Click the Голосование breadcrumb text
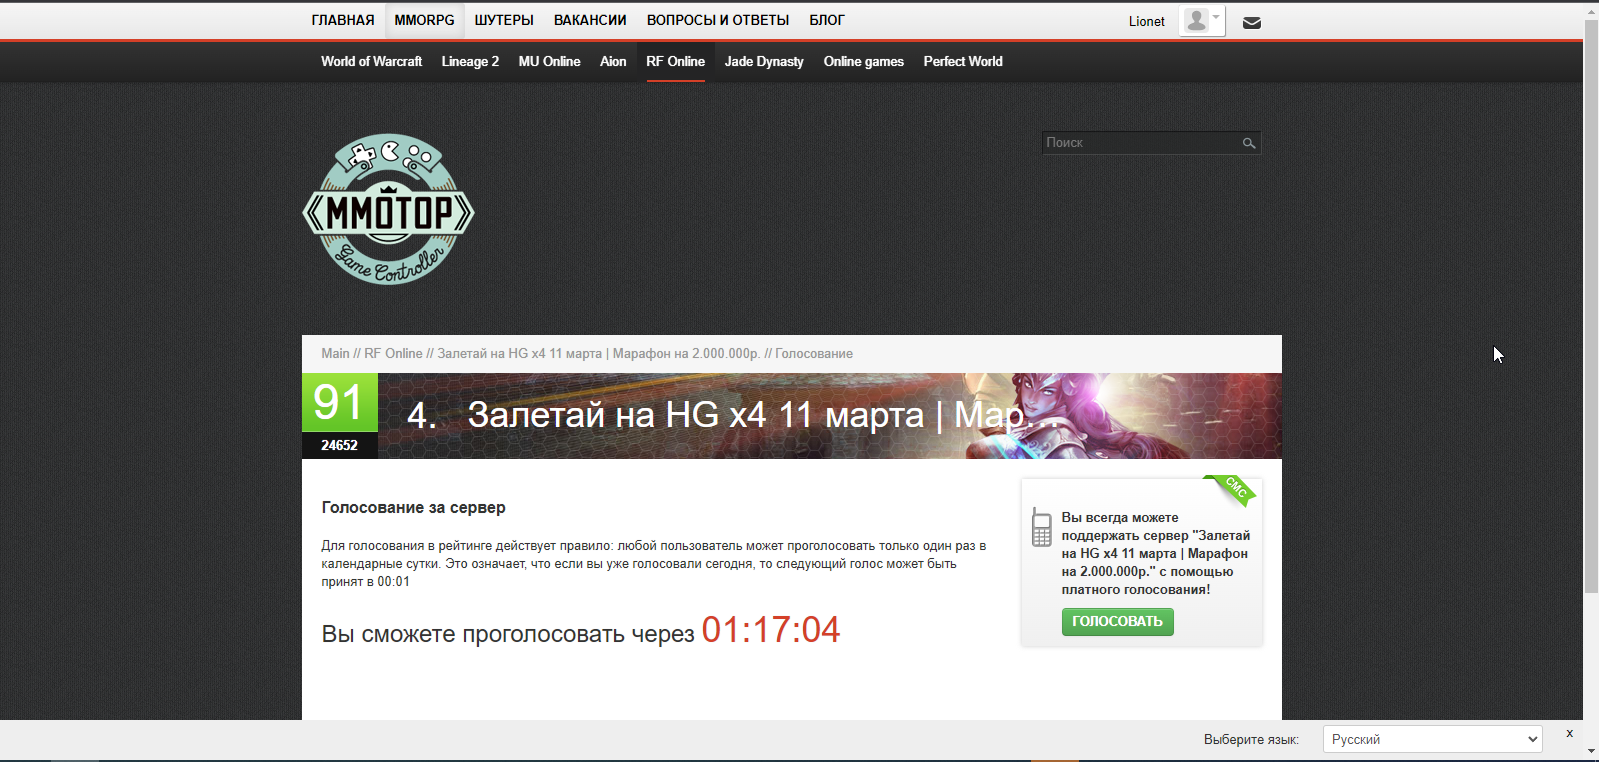 (x=814, y=353)
